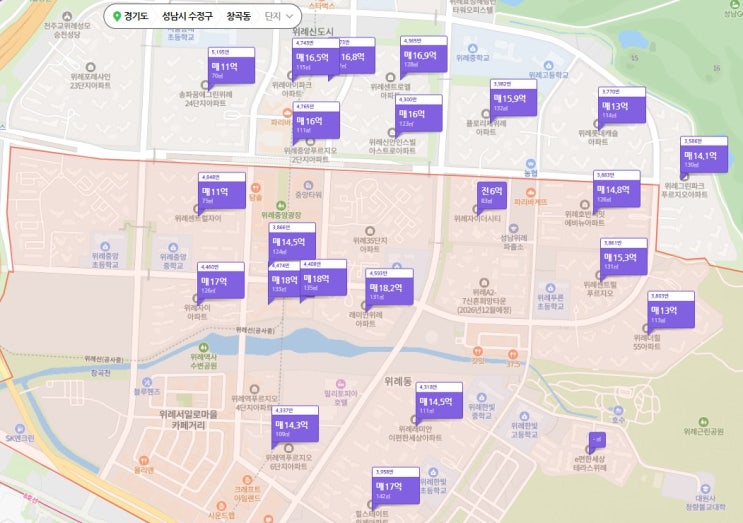Screen dimensions: 743x523
Task: Click the 농협 bank icon
Action: (531, 164)
